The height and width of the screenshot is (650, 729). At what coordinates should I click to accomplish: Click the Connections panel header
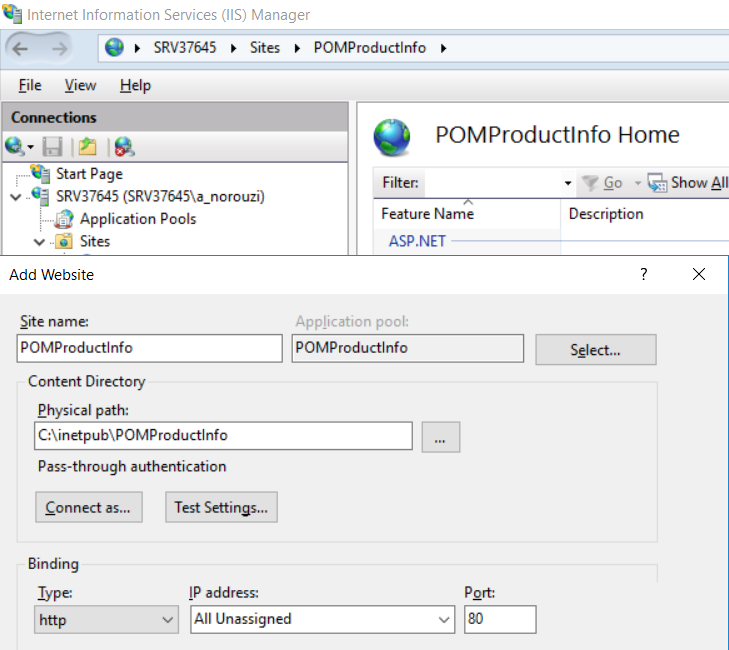175,117
